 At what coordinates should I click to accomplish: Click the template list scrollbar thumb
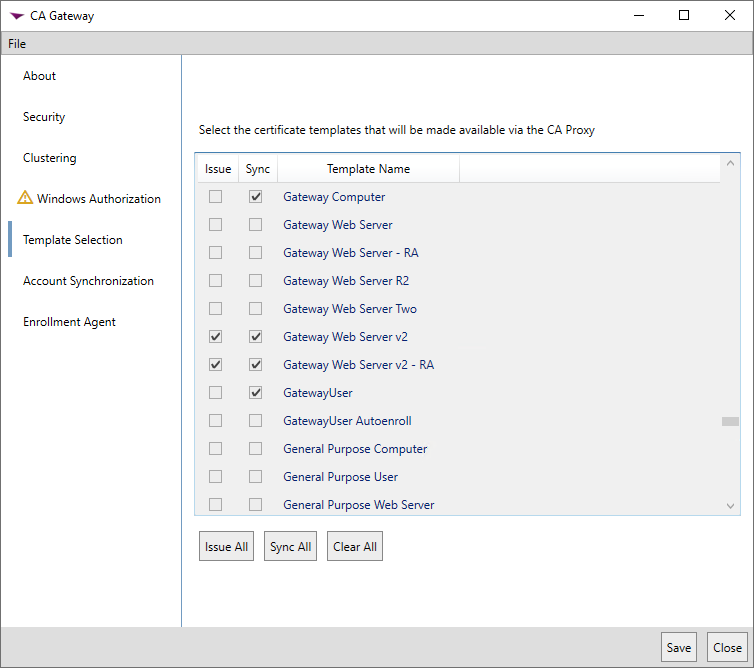[730, 422]
